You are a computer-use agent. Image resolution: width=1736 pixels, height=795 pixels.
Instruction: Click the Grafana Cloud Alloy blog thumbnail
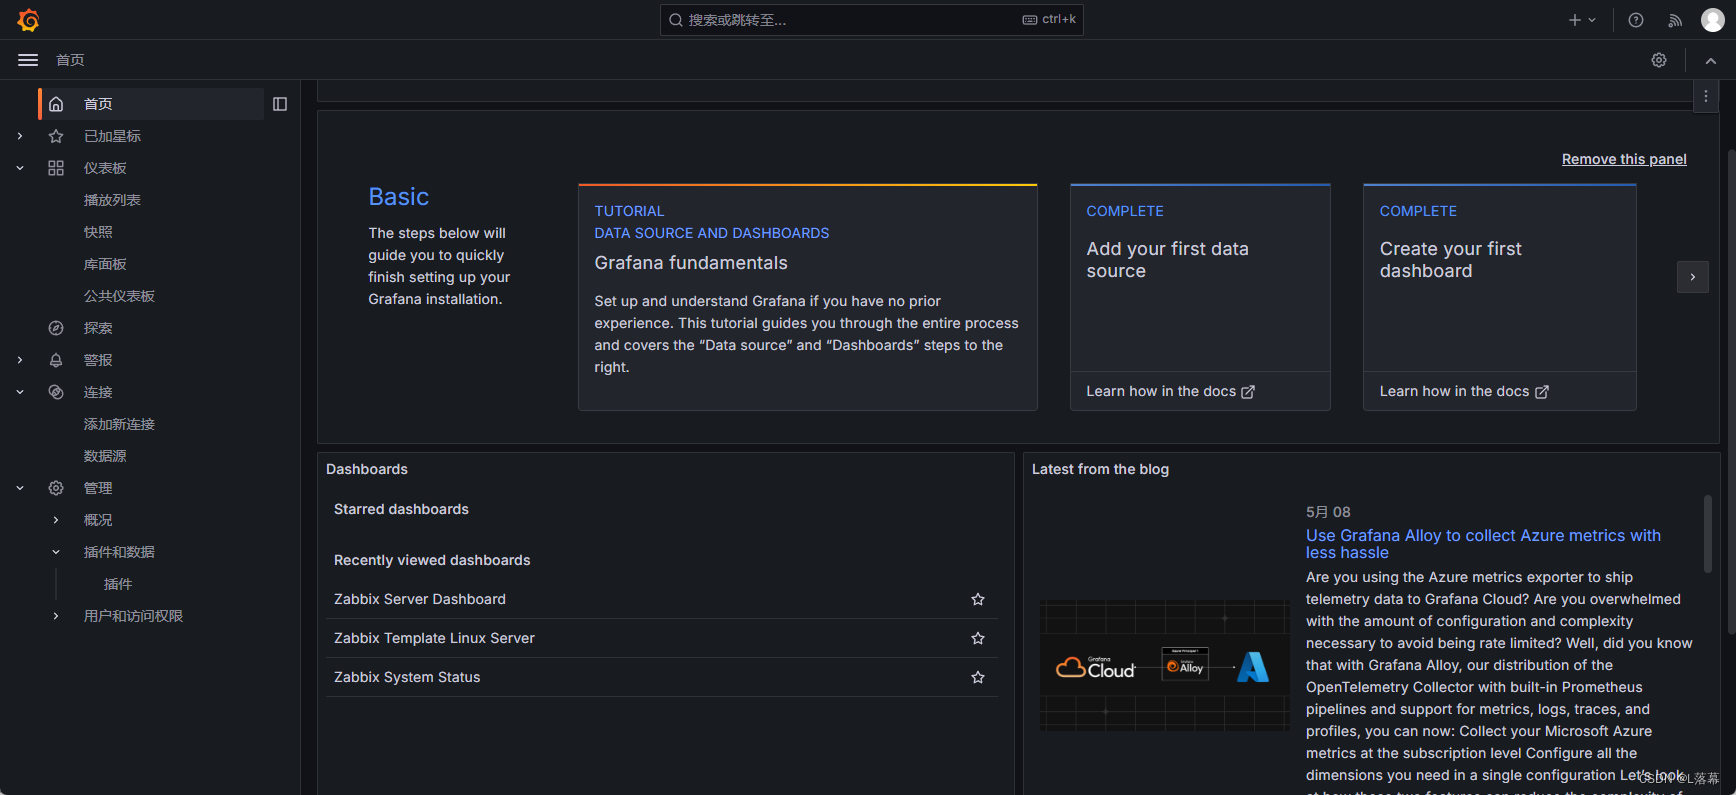(1165, 665)
